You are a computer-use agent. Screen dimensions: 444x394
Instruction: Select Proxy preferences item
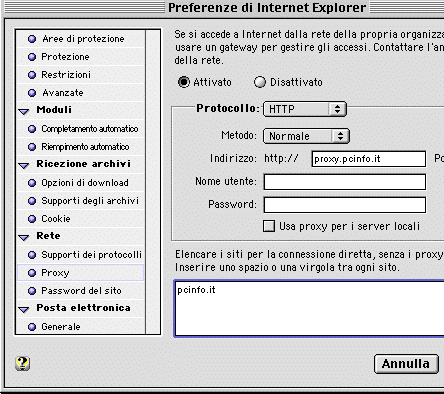[x=81, y=273]
